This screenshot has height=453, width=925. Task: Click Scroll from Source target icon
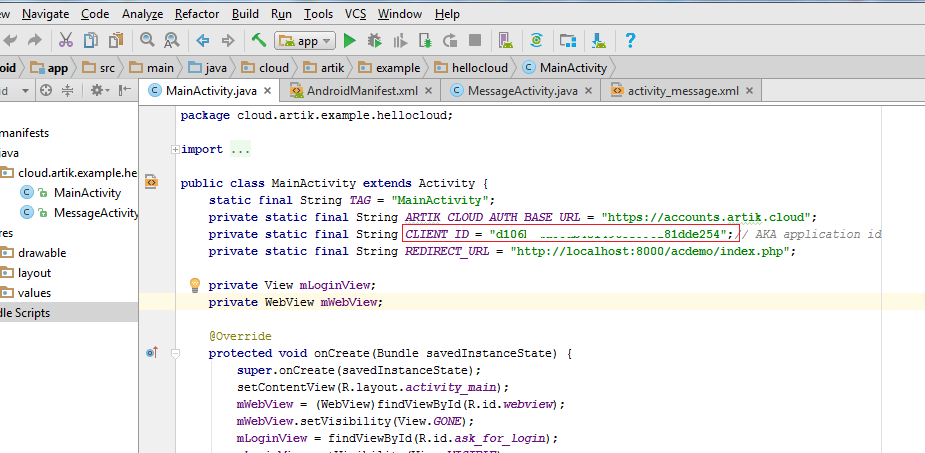coord(47,90)
